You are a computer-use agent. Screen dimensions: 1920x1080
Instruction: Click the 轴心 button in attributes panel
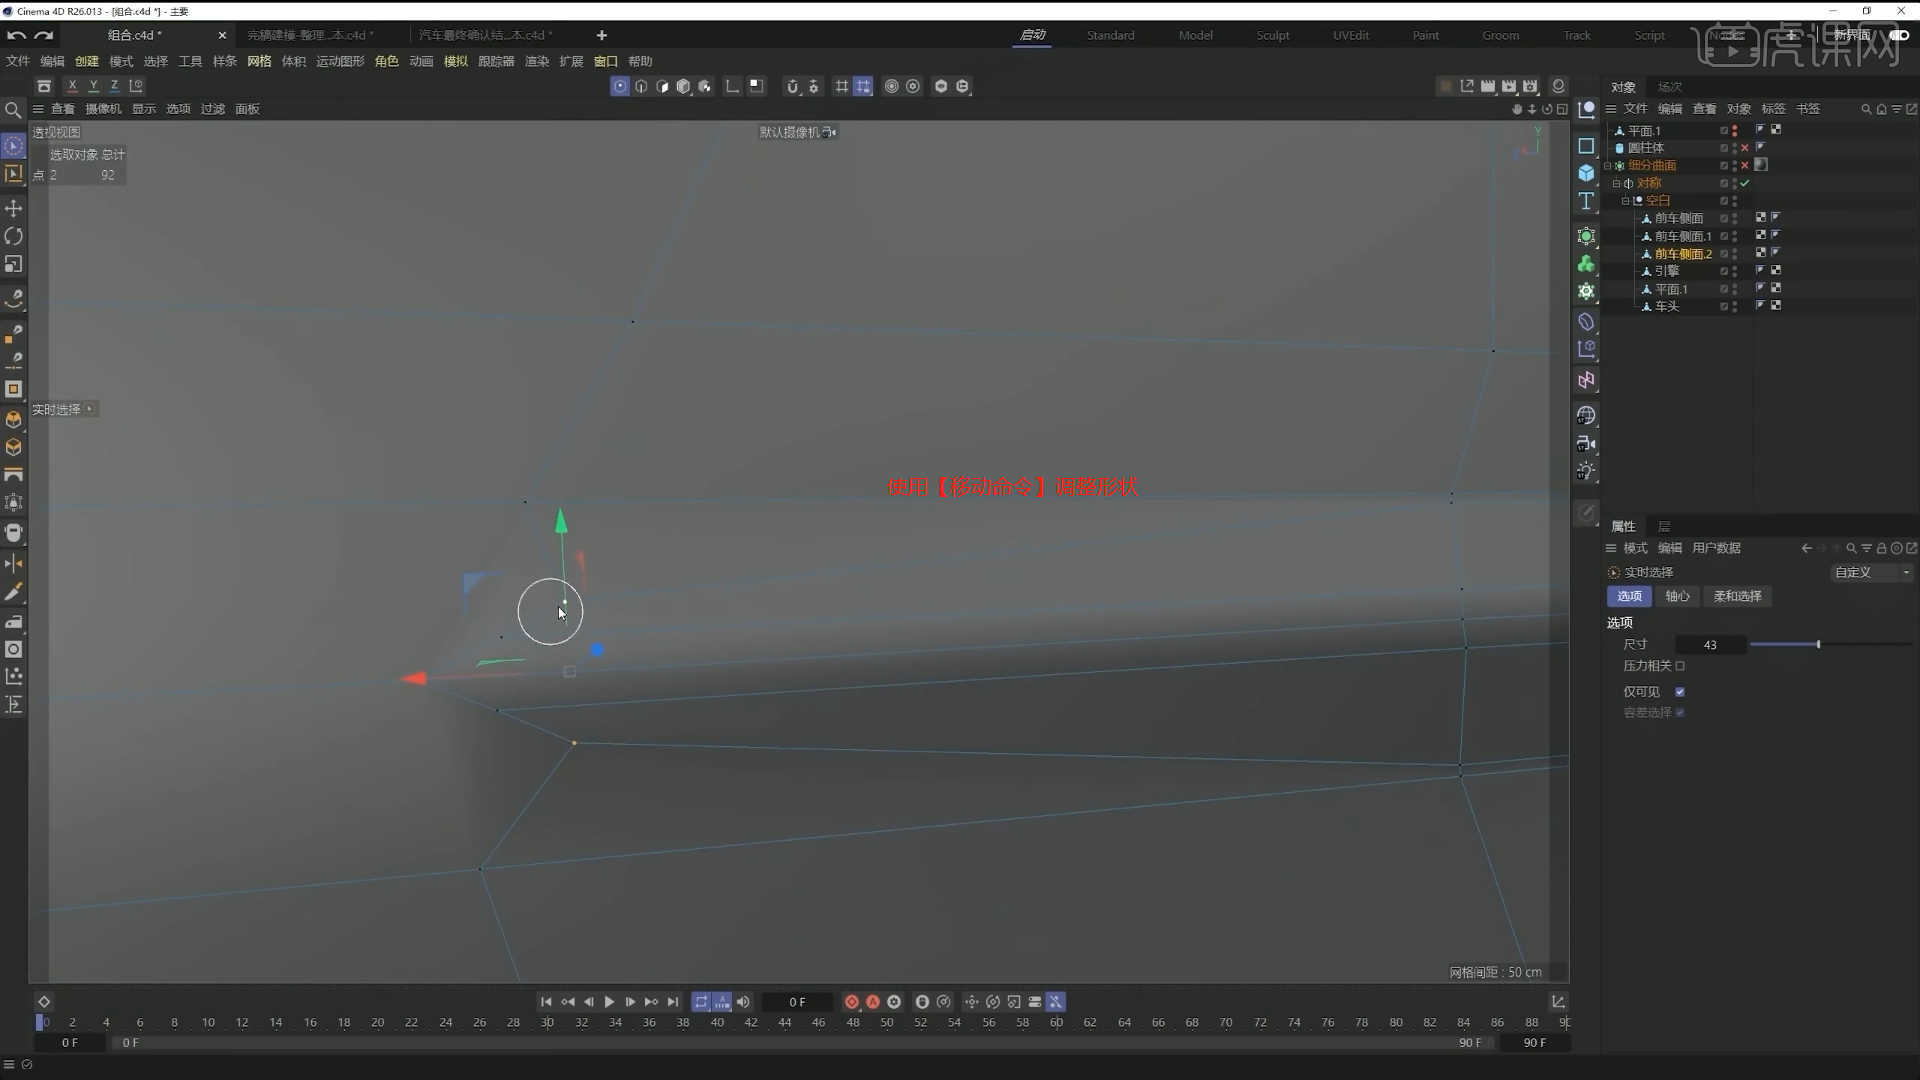coord(1677,596)
